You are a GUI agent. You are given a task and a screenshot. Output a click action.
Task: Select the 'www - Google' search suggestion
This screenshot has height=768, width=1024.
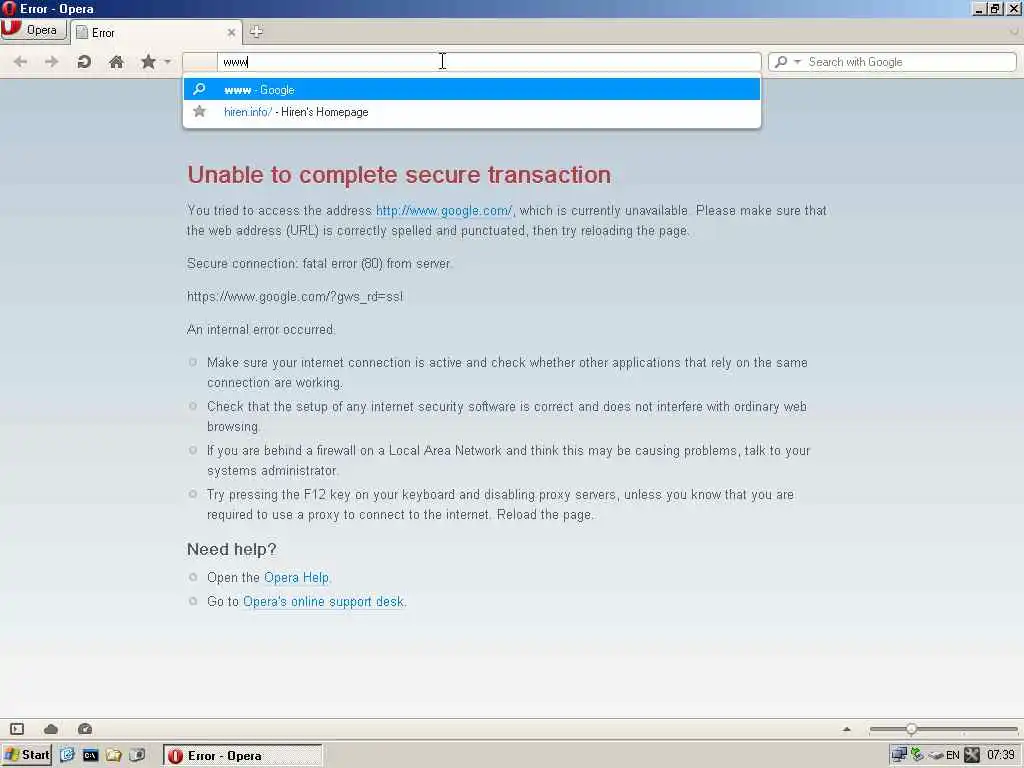(472, 89)
